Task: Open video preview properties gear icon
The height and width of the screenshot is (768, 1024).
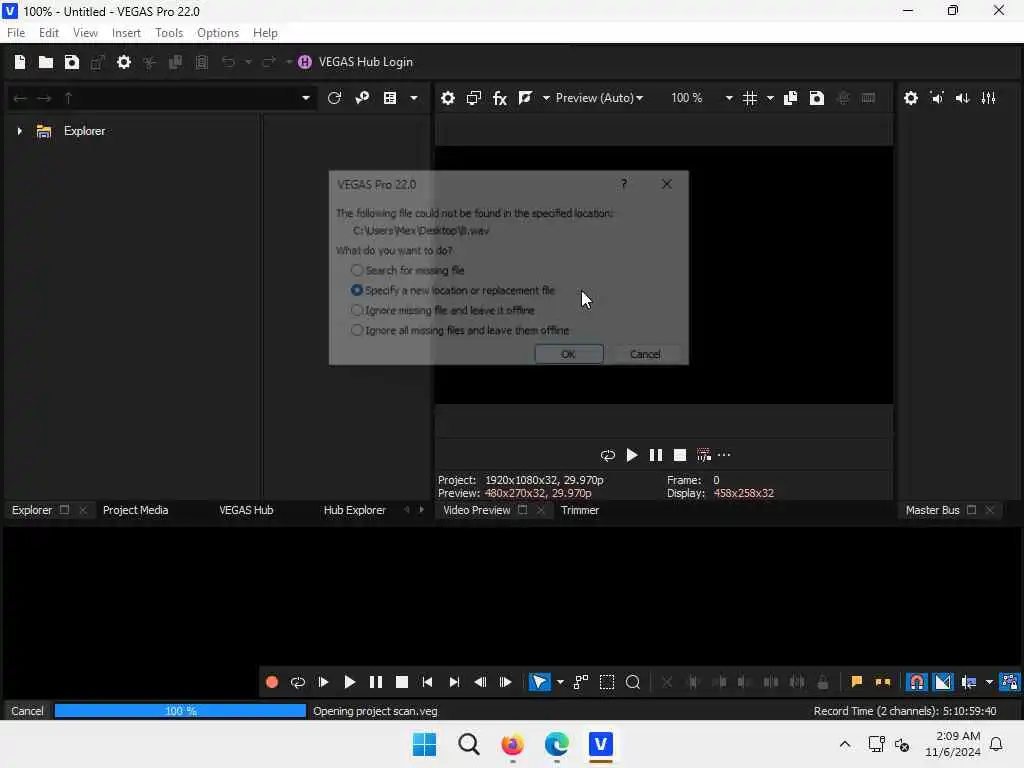Action: [447, 98]
